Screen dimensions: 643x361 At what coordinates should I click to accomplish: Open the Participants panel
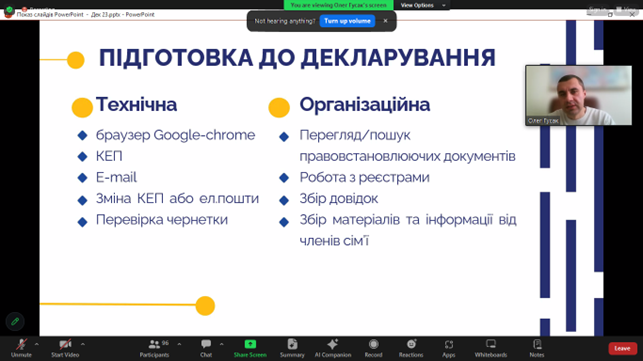click(x=154, y=348)
